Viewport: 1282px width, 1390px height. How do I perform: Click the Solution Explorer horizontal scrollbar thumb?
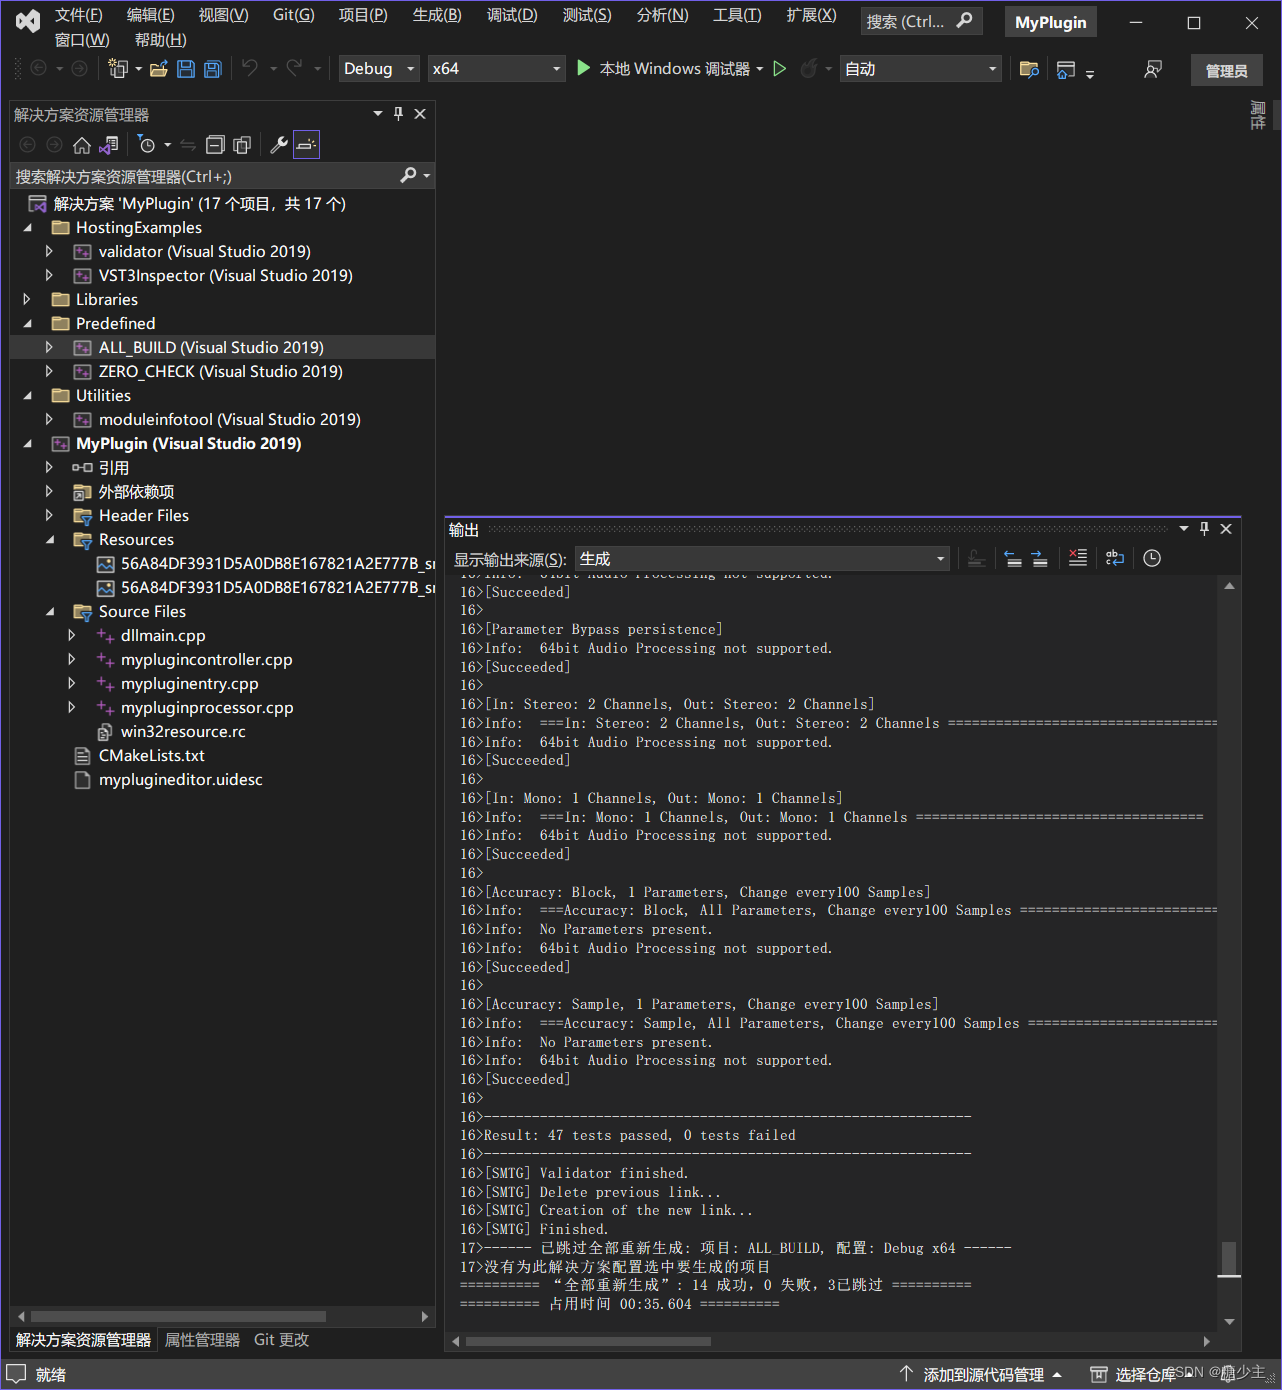click(178, 1316)
